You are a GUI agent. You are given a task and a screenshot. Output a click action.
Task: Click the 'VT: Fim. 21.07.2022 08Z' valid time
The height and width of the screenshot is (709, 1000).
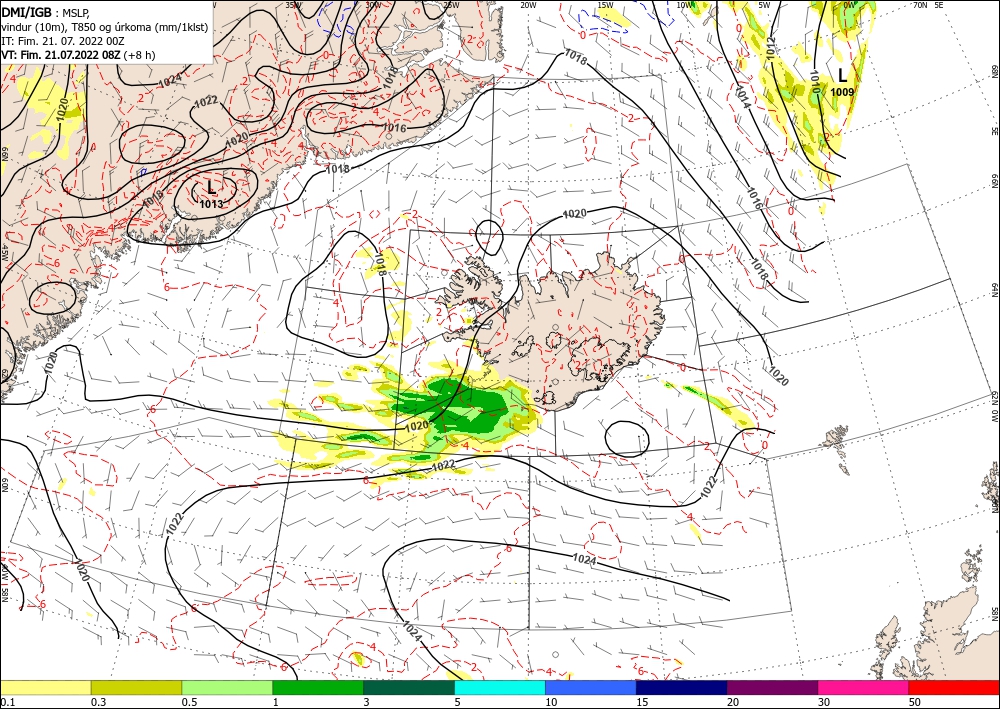coord(61,55)
